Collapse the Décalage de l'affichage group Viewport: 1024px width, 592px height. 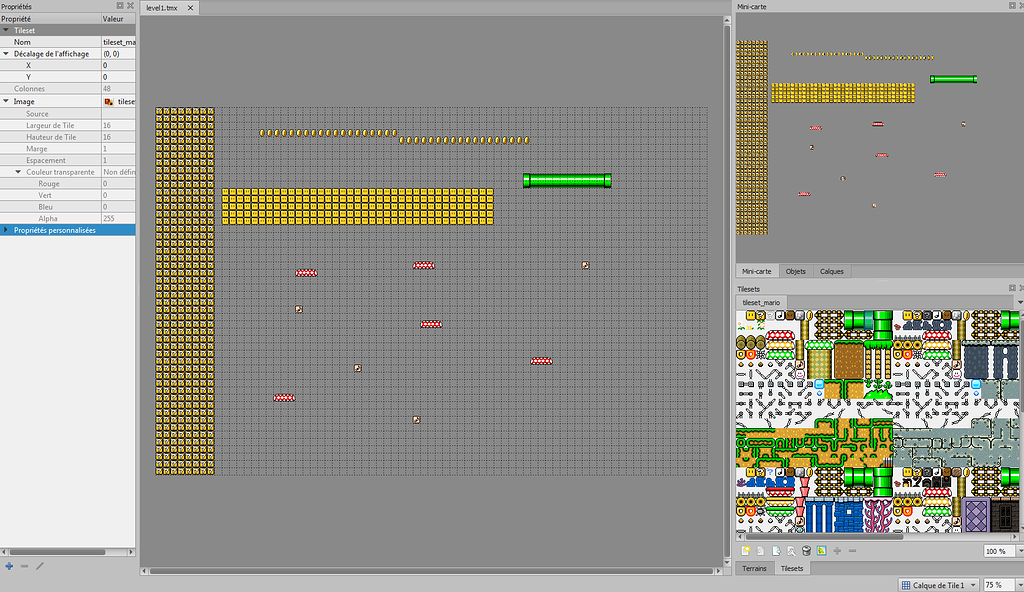click(x=8, y=53)
